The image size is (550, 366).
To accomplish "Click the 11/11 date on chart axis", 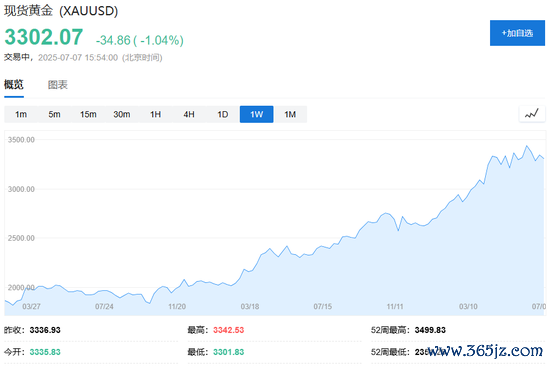I will [395, 306].
